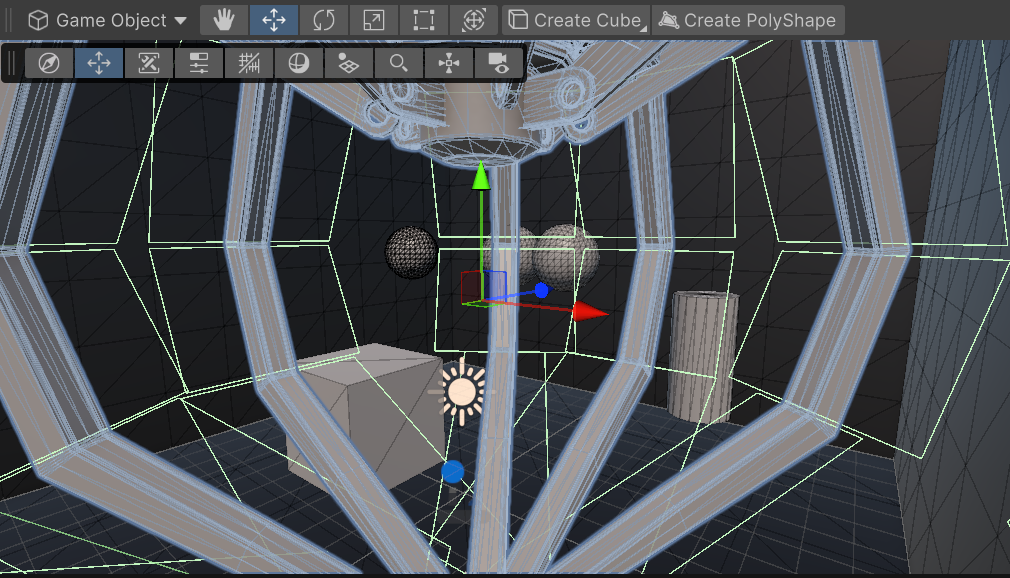Select the Rotate tool

[x=323, y=20]
